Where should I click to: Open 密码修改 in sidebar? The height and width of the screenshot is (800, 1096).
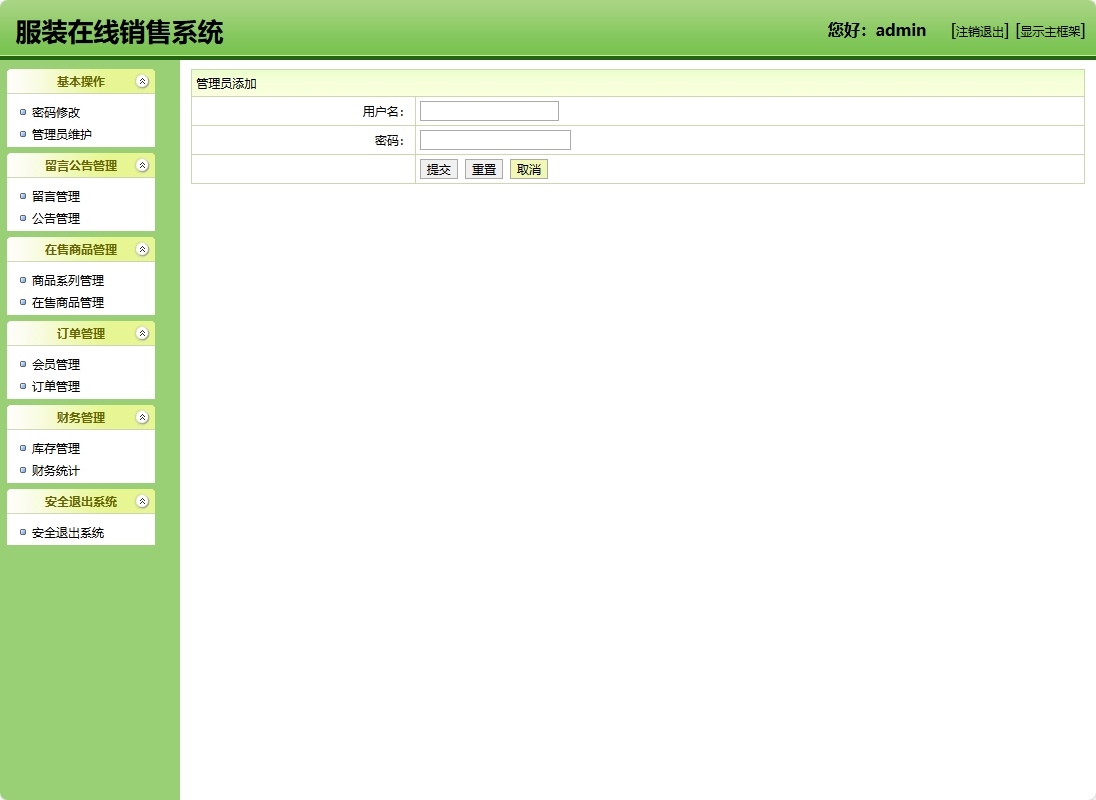[56, 112]
